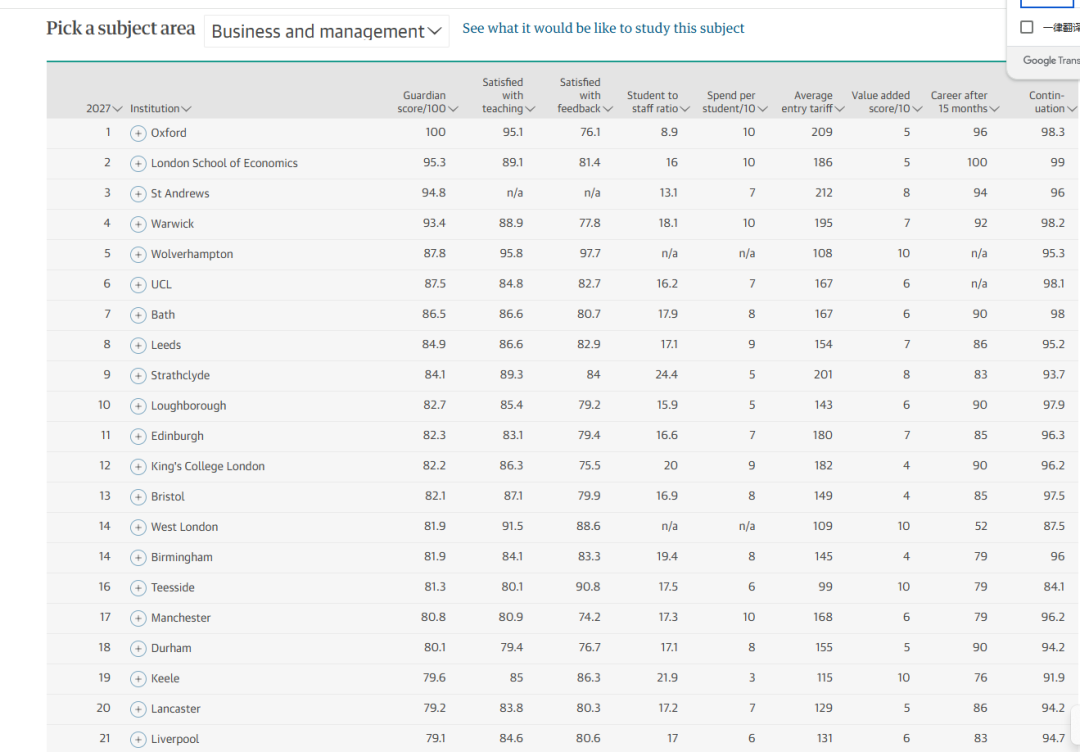Image resolution: width=1080 pixels, height=752 pixels.
Task: Click the Manchester institution name
Action: [181, 618]
